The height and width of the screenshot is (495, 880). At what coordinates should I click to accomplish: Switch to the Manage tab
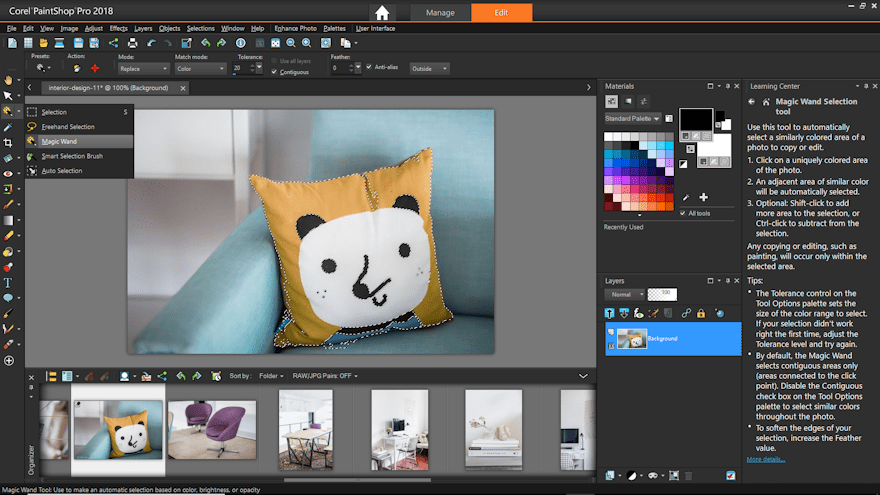(440, 13)
